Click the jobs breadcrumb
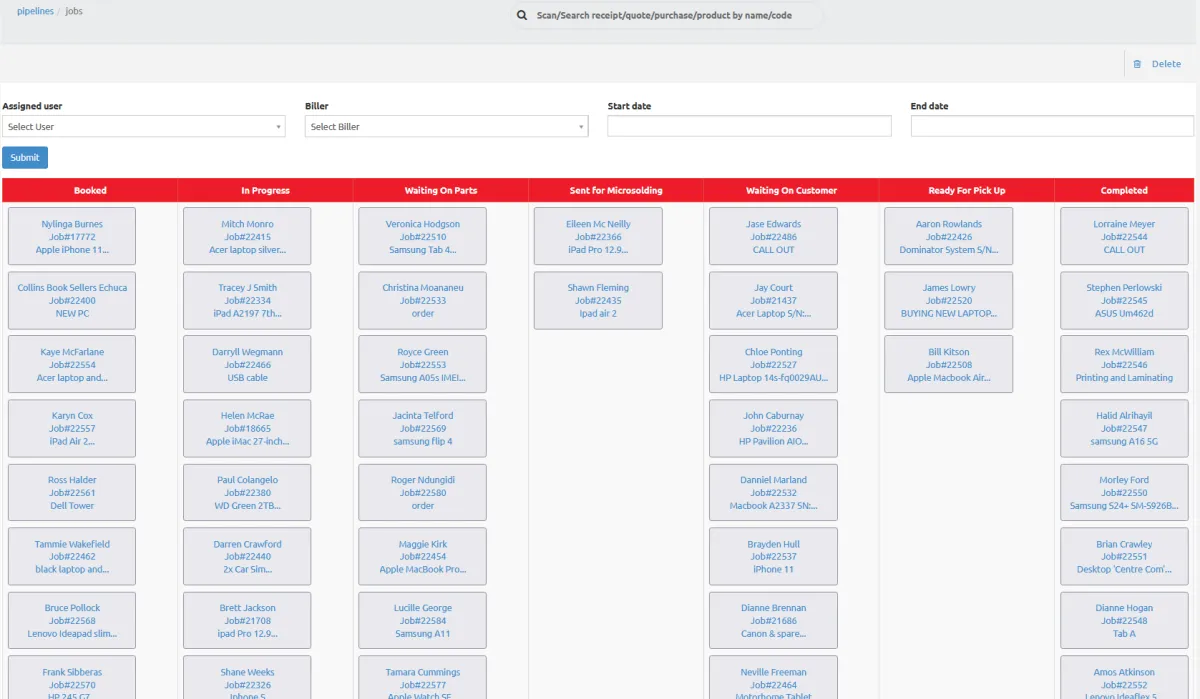This screenshot has width=1200, height=699. [x=74, y=11]
